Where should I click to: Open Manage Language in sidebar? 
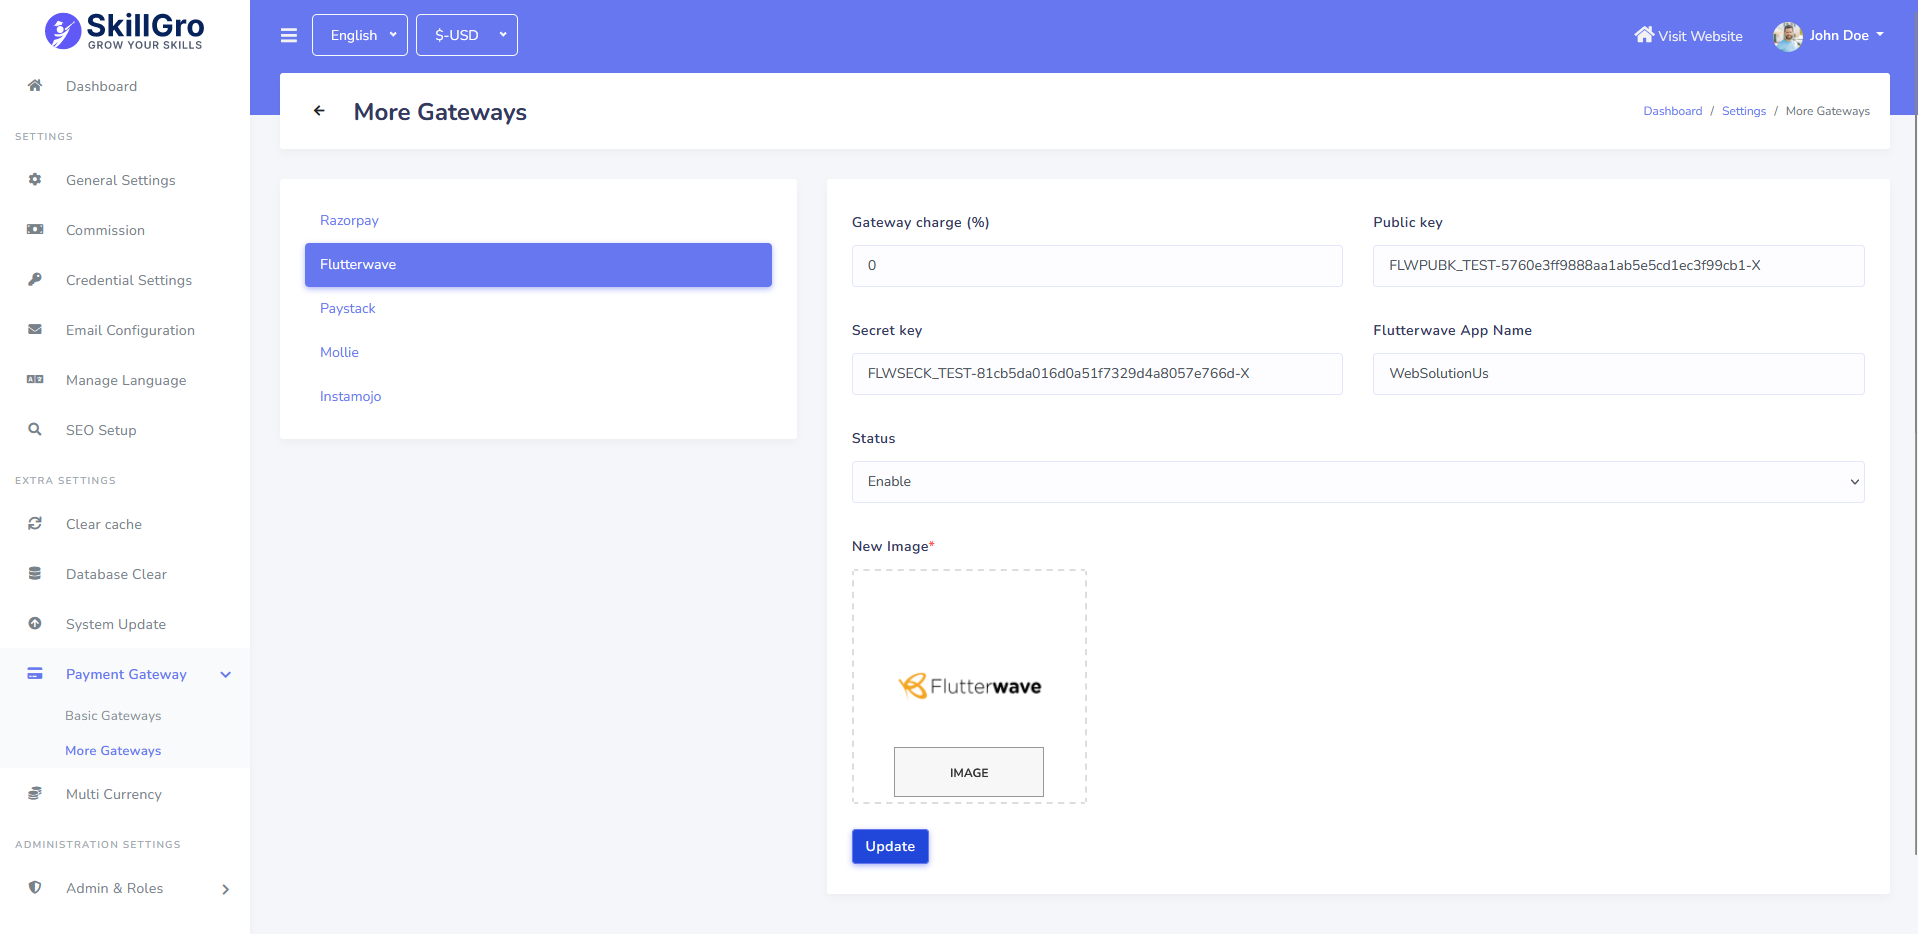pyautogui.click(x=126, y=380)
